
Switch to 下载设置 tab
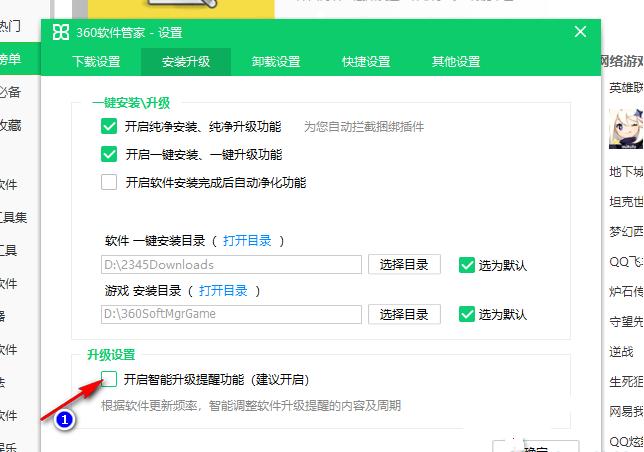96,62
